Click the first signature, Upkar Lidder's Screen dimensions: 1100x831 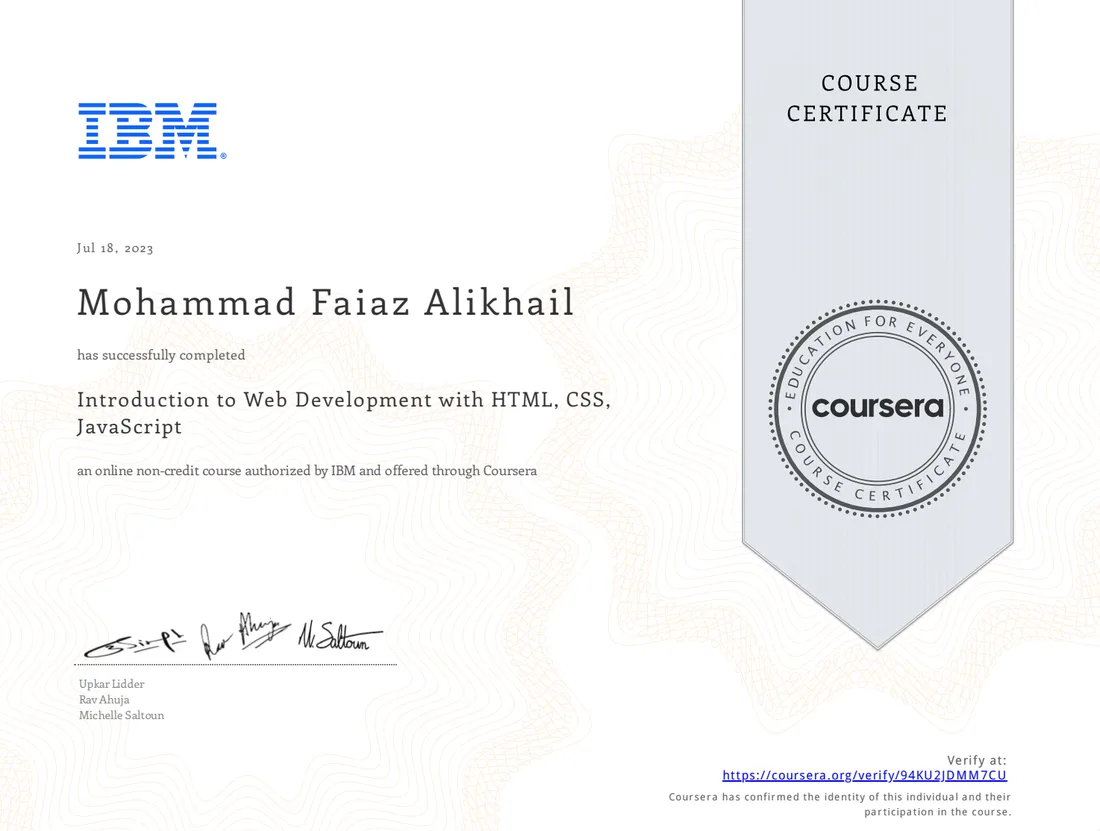tap(135, 643)
